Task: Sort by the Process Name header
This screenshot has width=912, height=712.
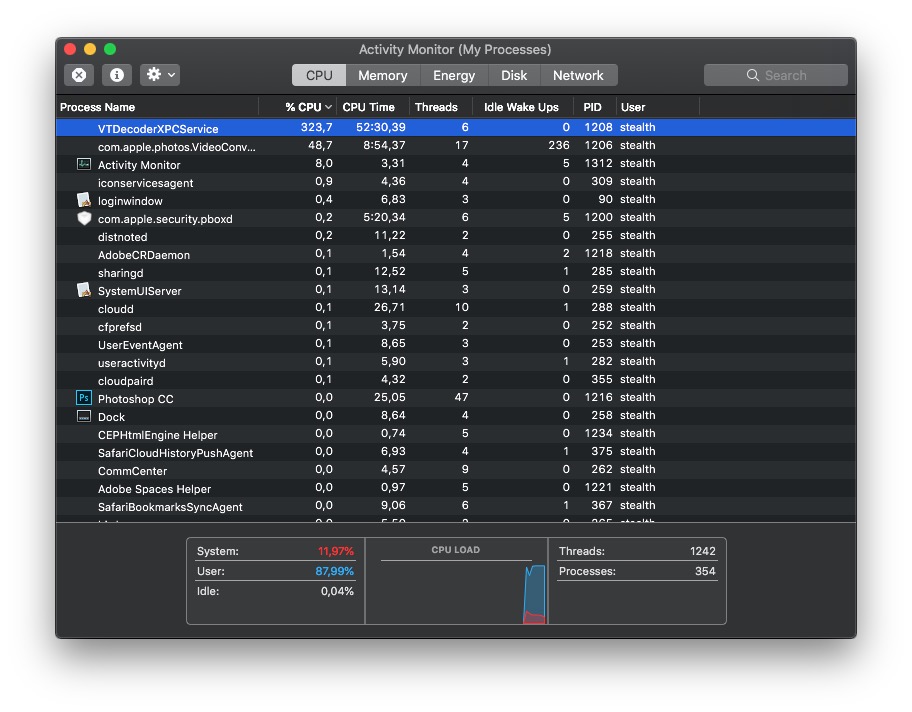Action: click(98, 107)
